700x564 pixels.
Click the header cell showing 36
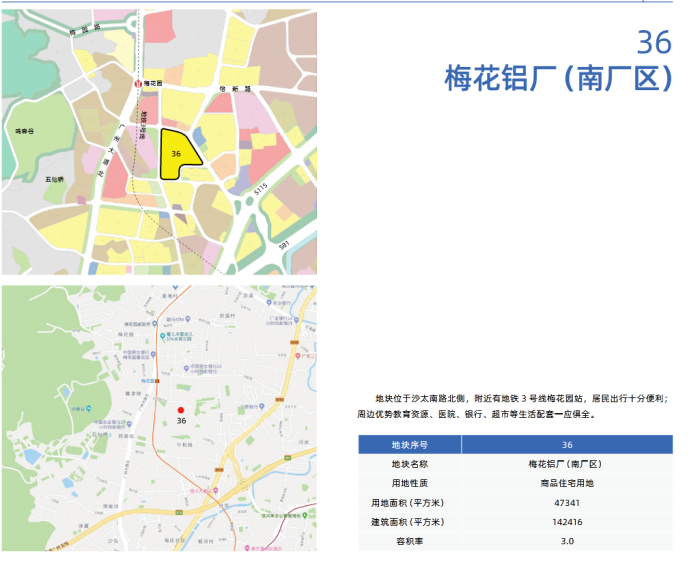567,445
